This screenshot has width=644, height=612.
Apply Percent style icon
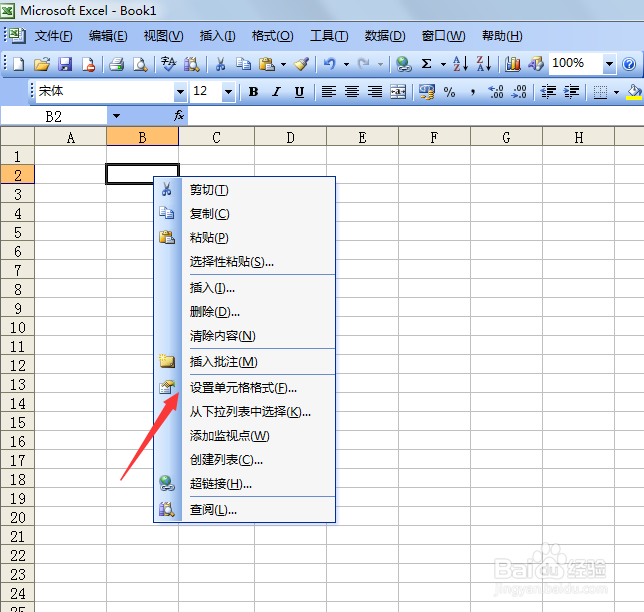450,92
